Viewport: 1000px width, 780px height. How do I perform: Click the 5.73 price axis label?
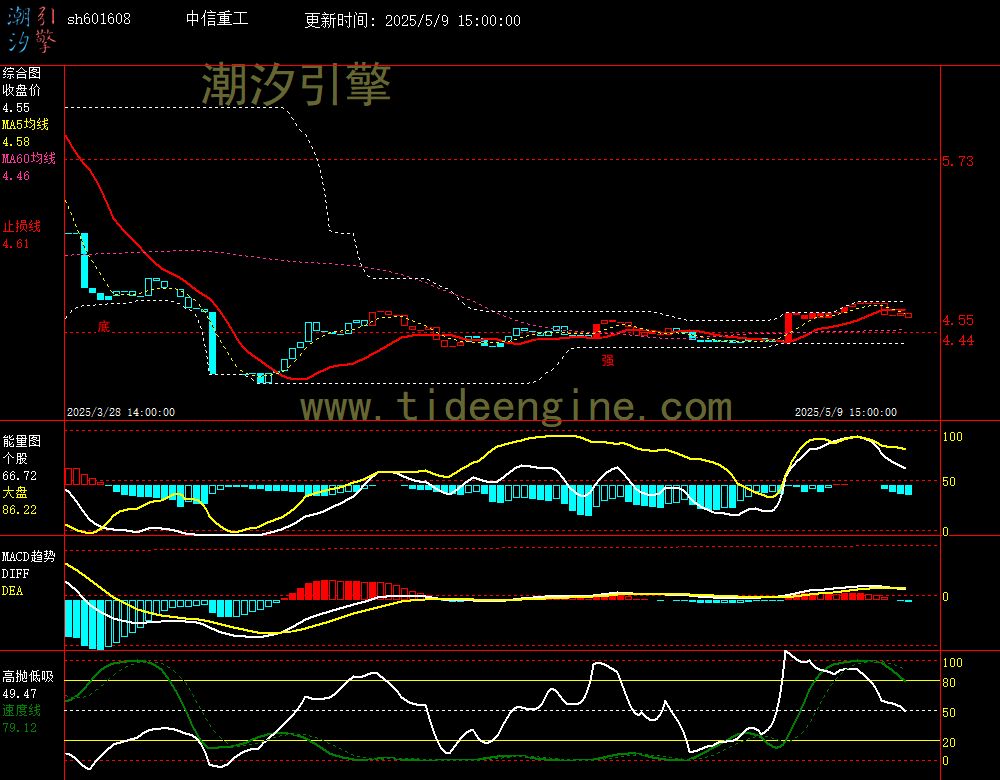coord(958,161)
